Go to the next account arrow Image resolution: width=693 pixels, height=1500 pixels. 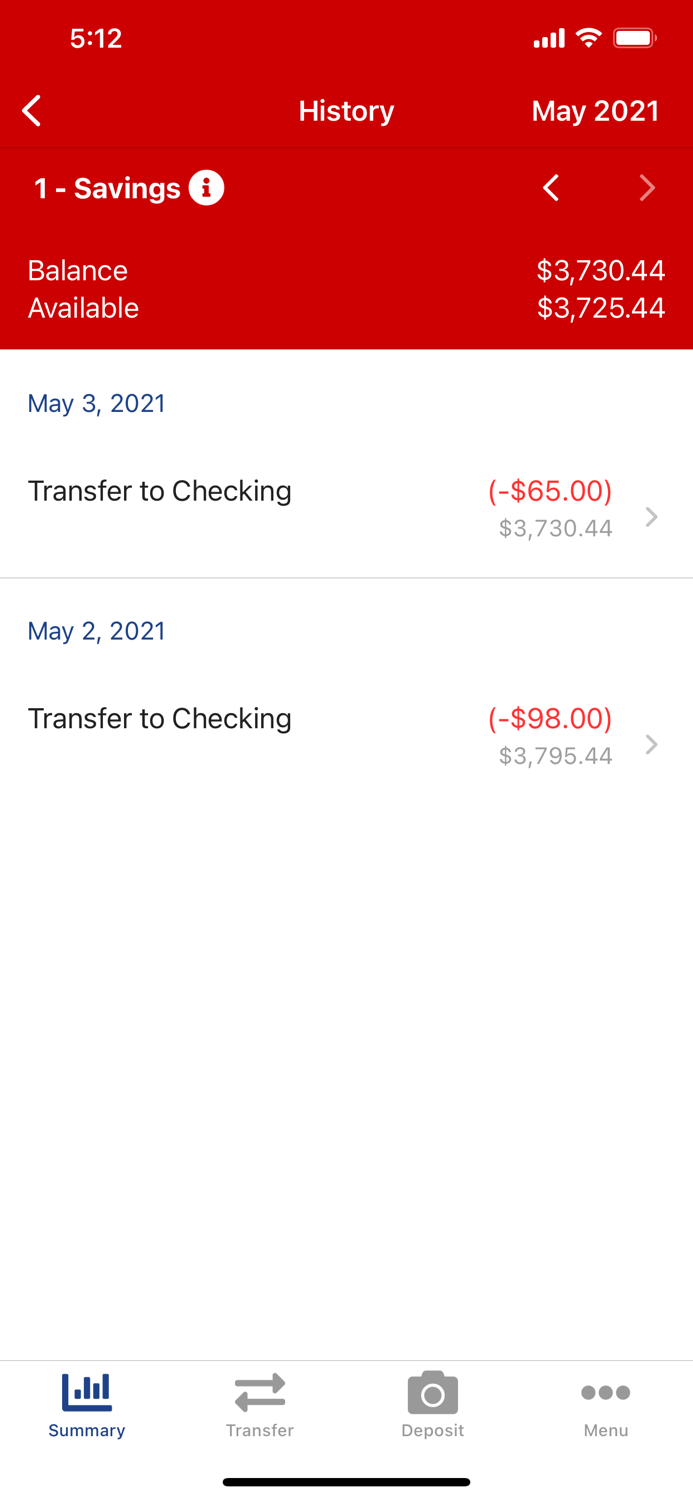point(647,188)
